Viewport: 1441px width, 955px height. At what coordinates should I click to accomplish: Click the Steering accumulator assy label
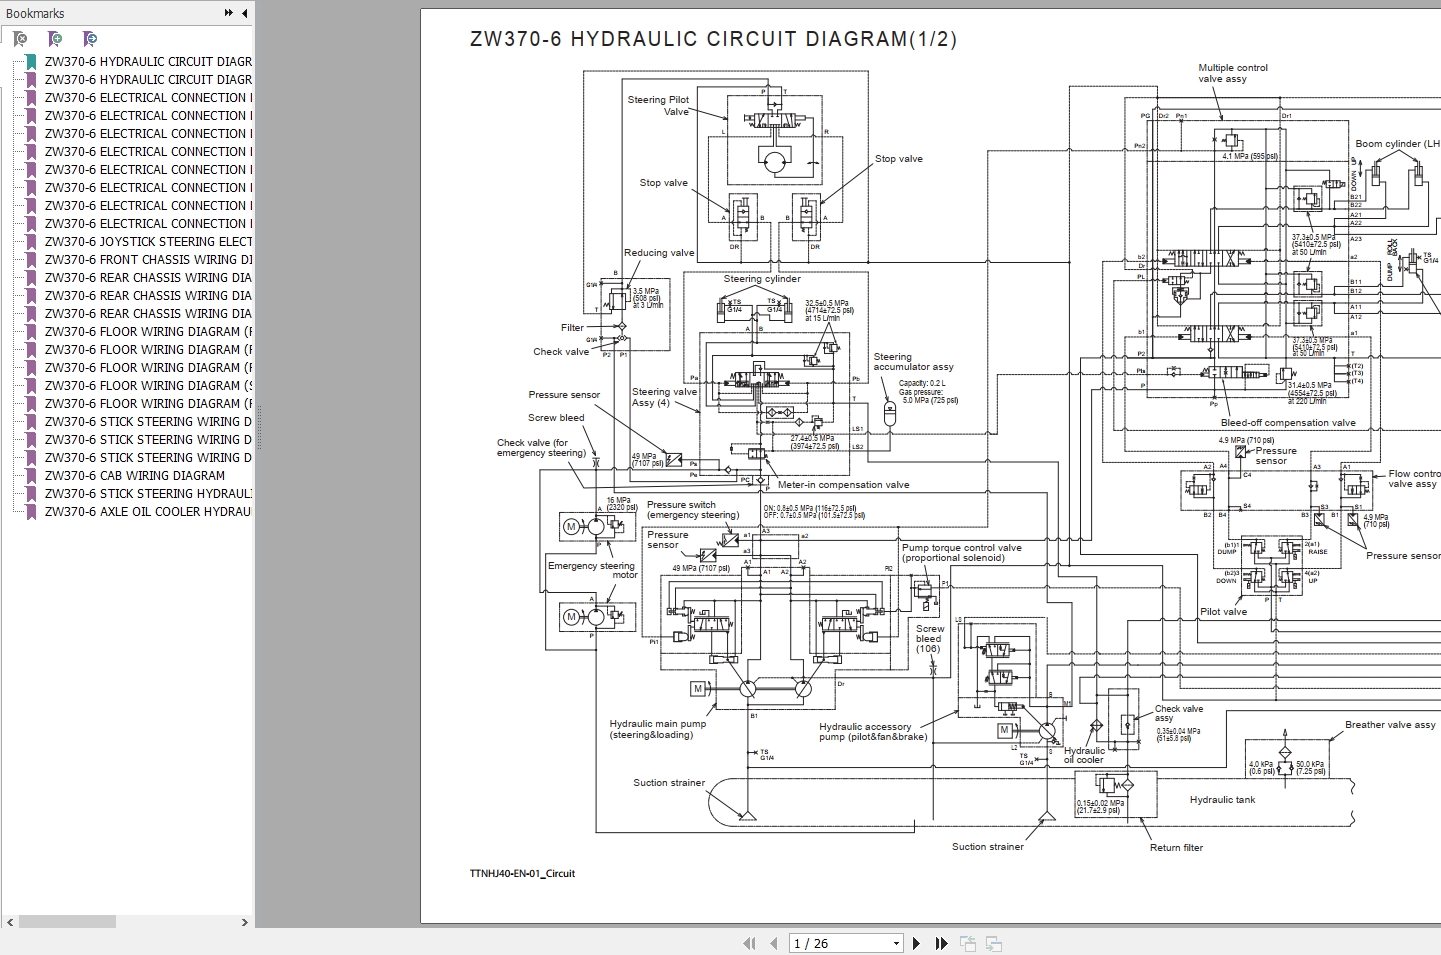tap(913, 362)
